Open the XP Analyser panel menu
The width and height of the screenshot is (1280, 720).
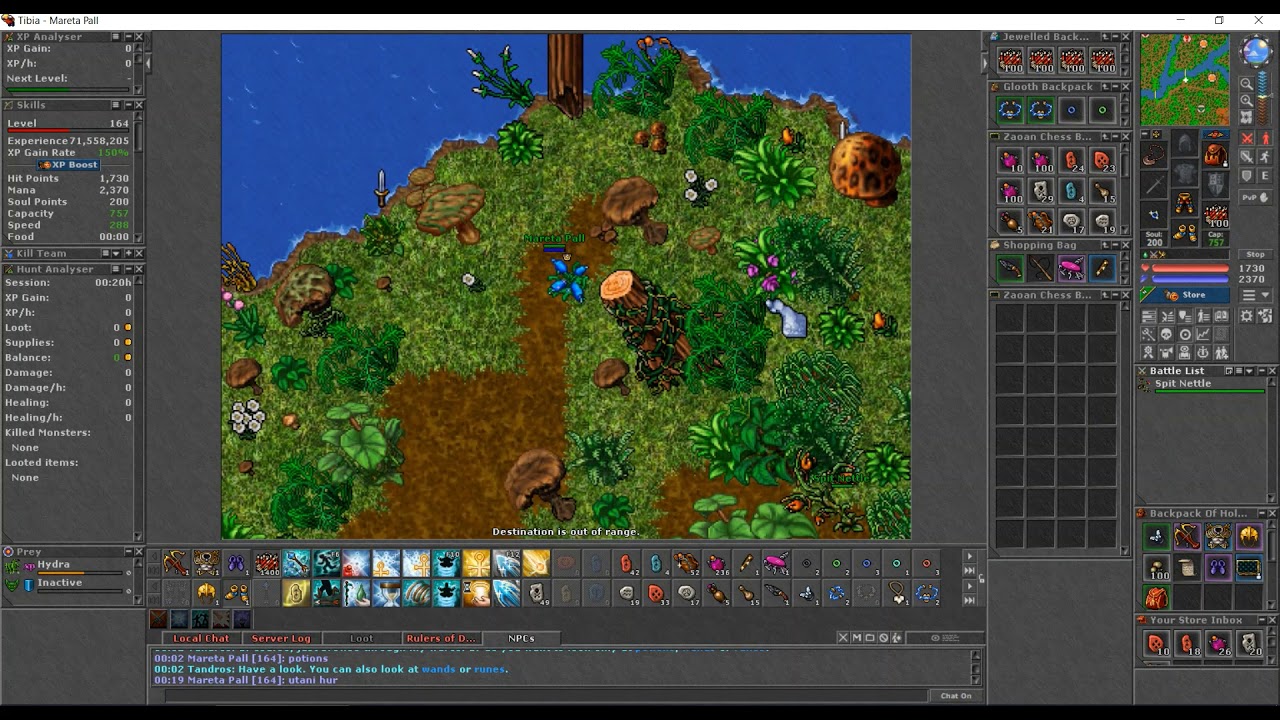click(x=116, y=36)
